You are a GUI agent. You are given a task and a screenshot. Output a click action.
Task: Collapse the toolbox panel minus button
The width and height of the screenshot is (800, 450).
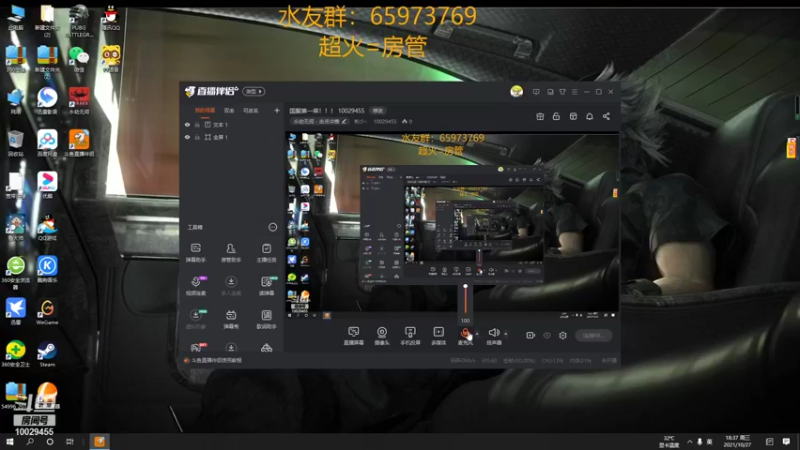pyautogui.click(x=272, y=227)
